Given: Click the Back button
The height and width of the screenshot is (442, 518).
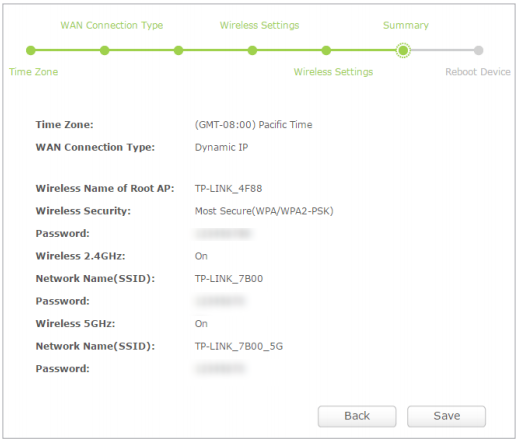Looking at the screenshot, I should click(357, 416).
